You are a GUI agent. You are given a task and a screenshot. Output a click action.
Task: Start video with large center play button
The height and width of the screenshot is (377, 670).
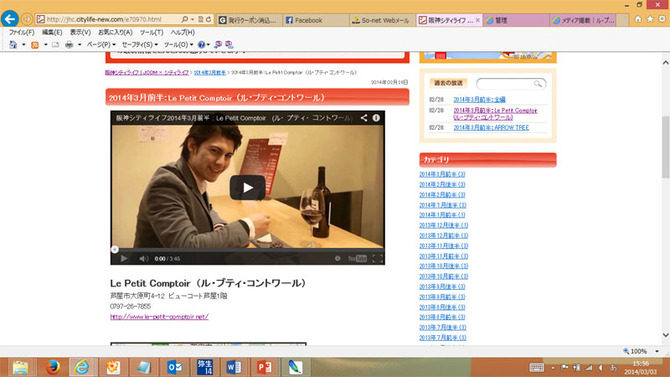point(248,188)
